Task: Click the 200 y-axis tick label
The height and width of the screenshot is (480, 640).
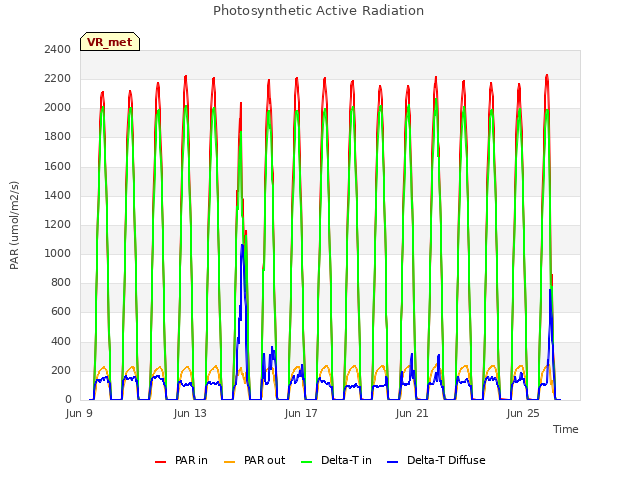Action: [x=61, y=371]
